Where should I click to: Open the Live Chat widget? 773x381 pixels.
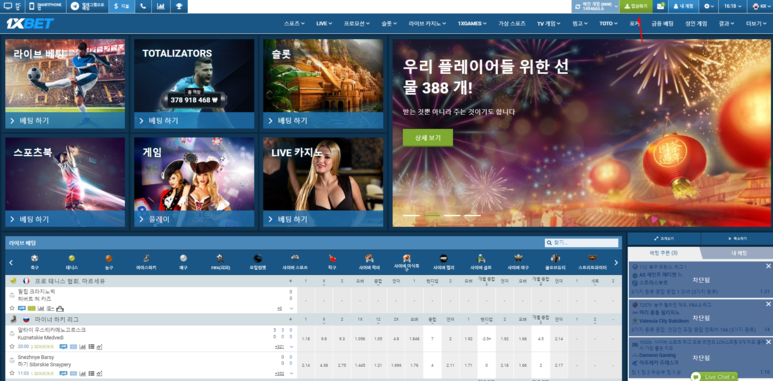click(714, 377)
